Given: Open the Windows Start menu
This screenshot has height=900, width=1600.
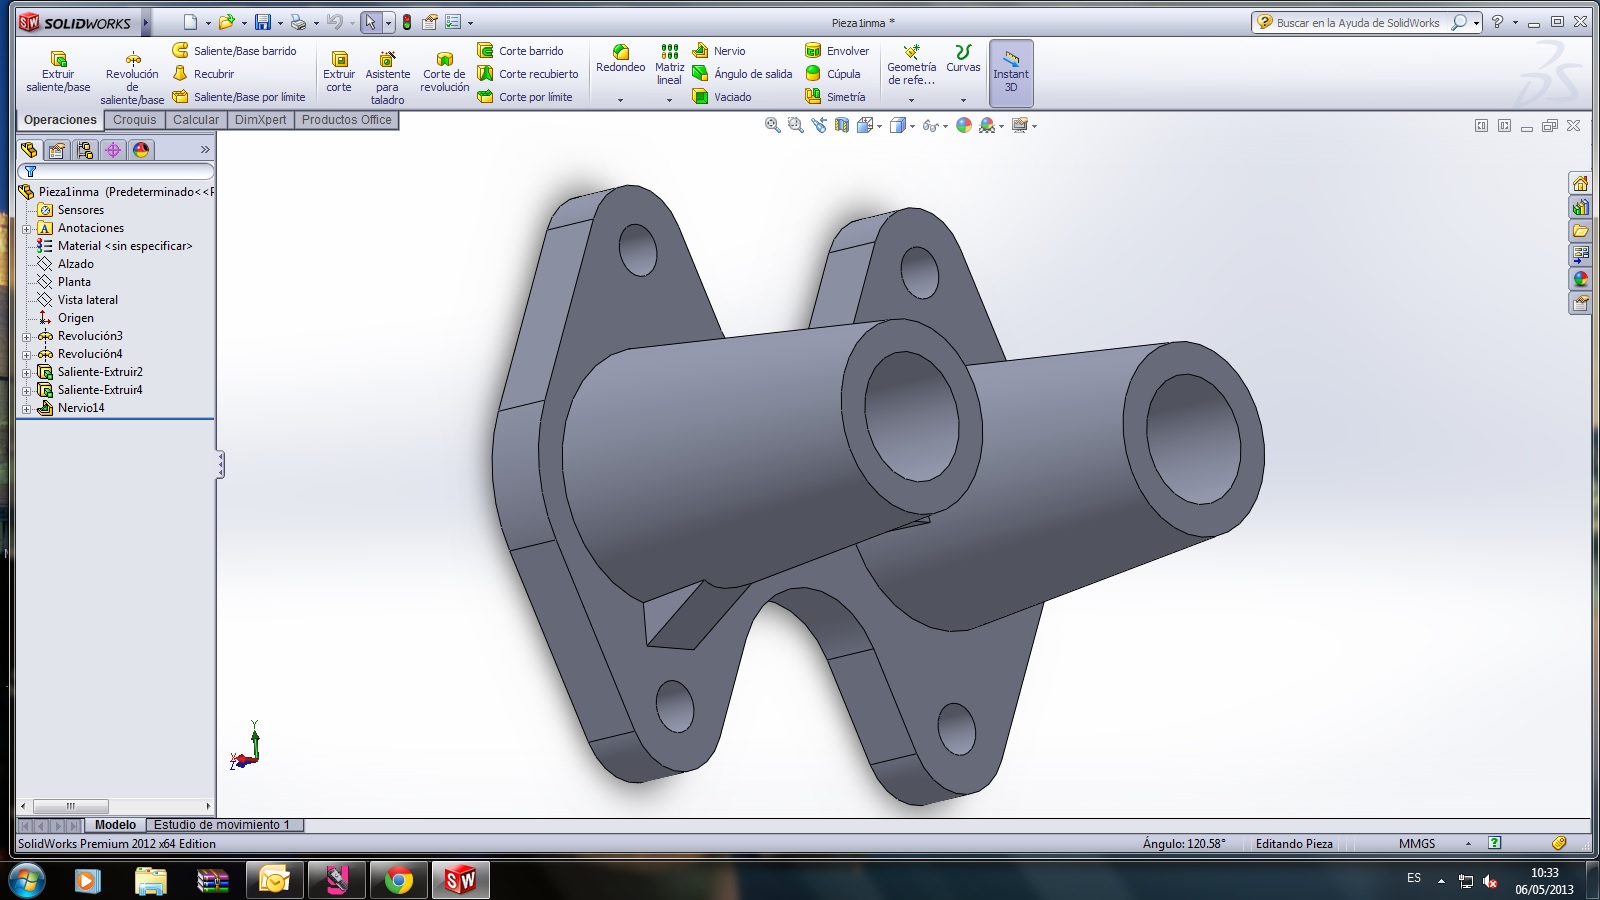Looking at the screenshot, I should 26,881.
